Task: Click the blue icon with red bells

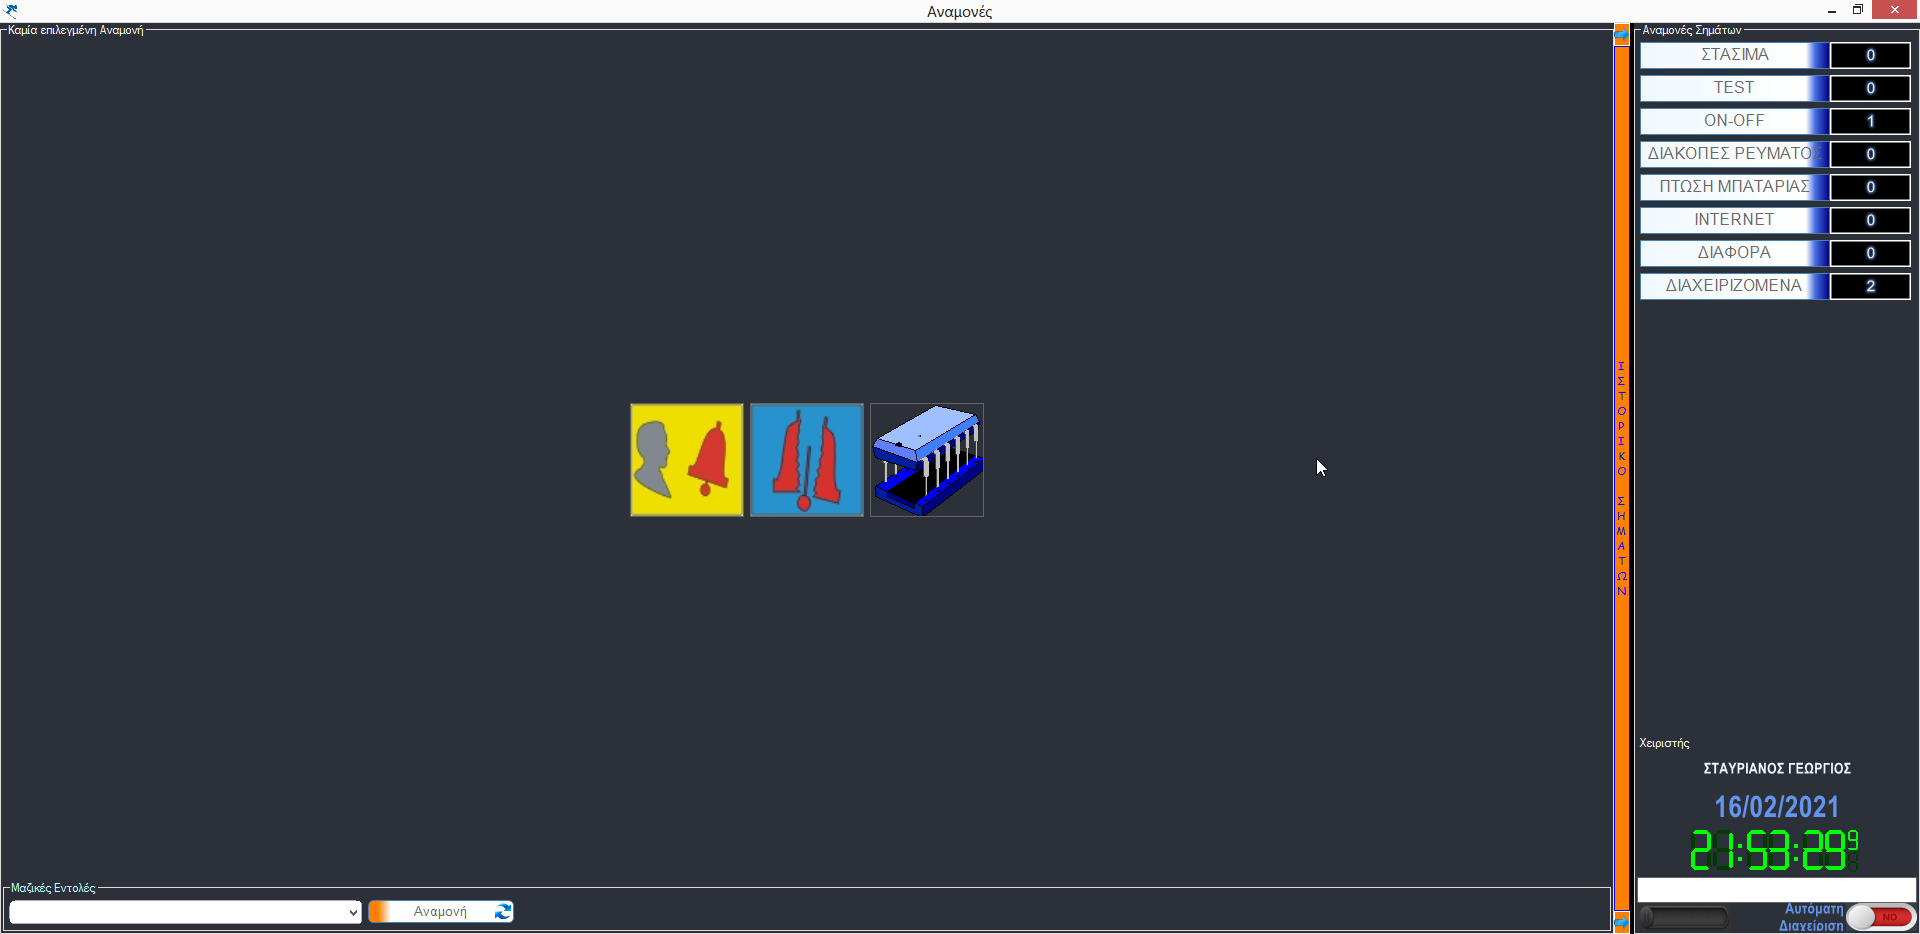Action: pyautogui.click(x=807, y=460)
